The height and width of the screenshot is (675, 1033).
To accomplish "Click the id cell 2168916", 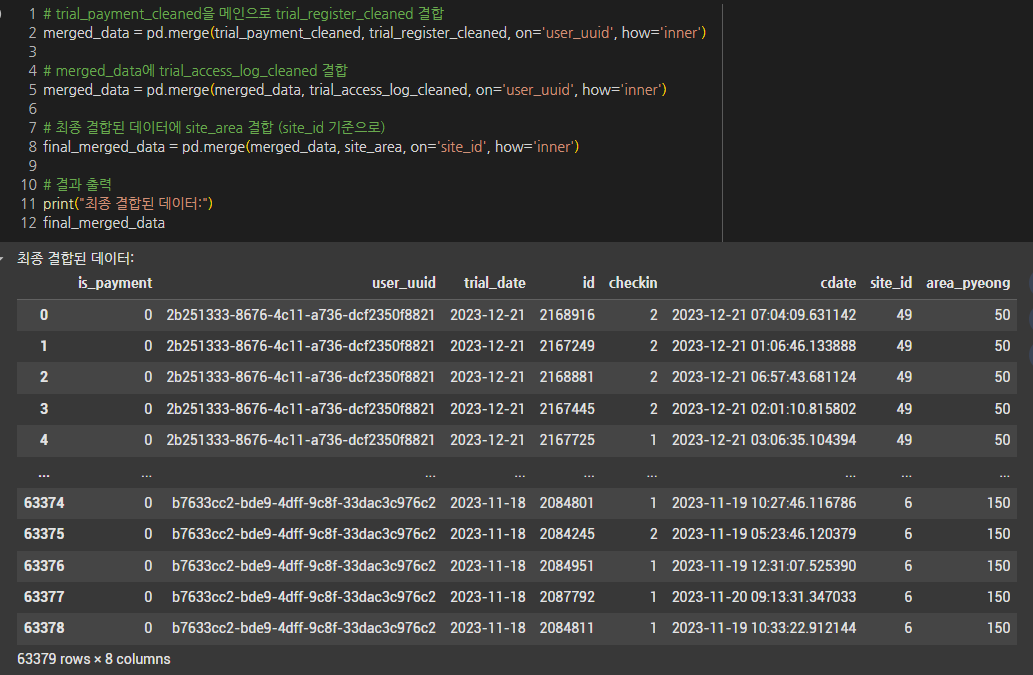I will click(x=567, y=315).
